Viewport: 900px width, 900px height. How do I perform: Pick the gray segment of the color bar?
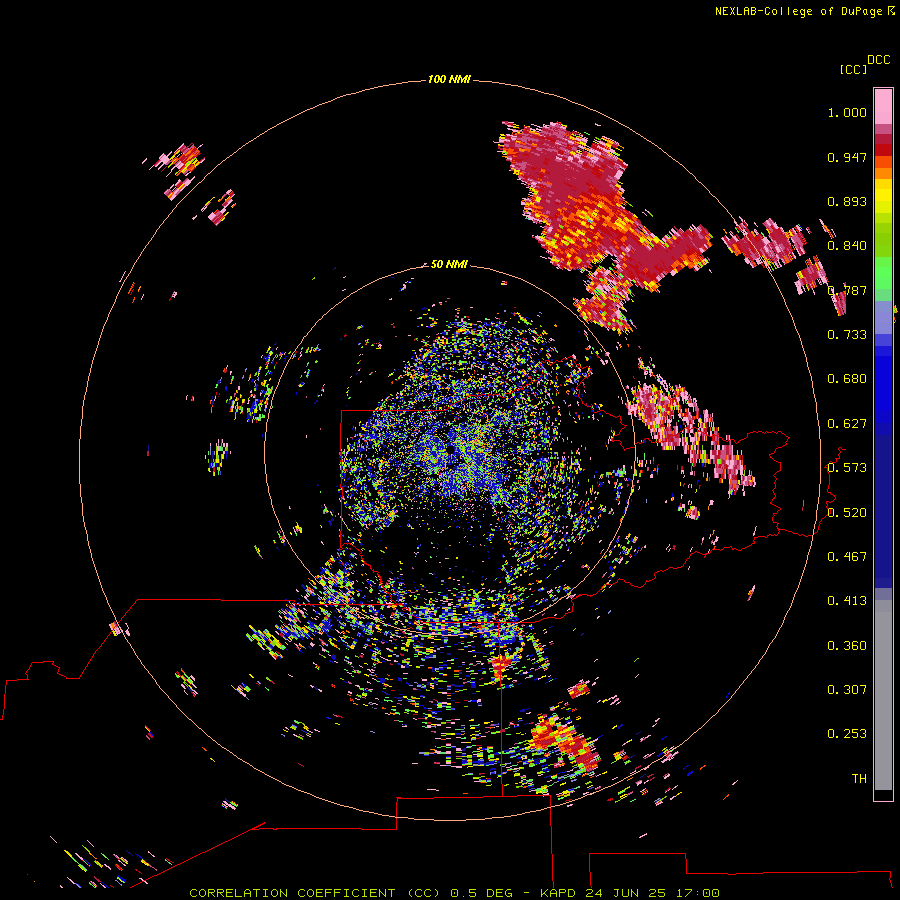(883, 695)
